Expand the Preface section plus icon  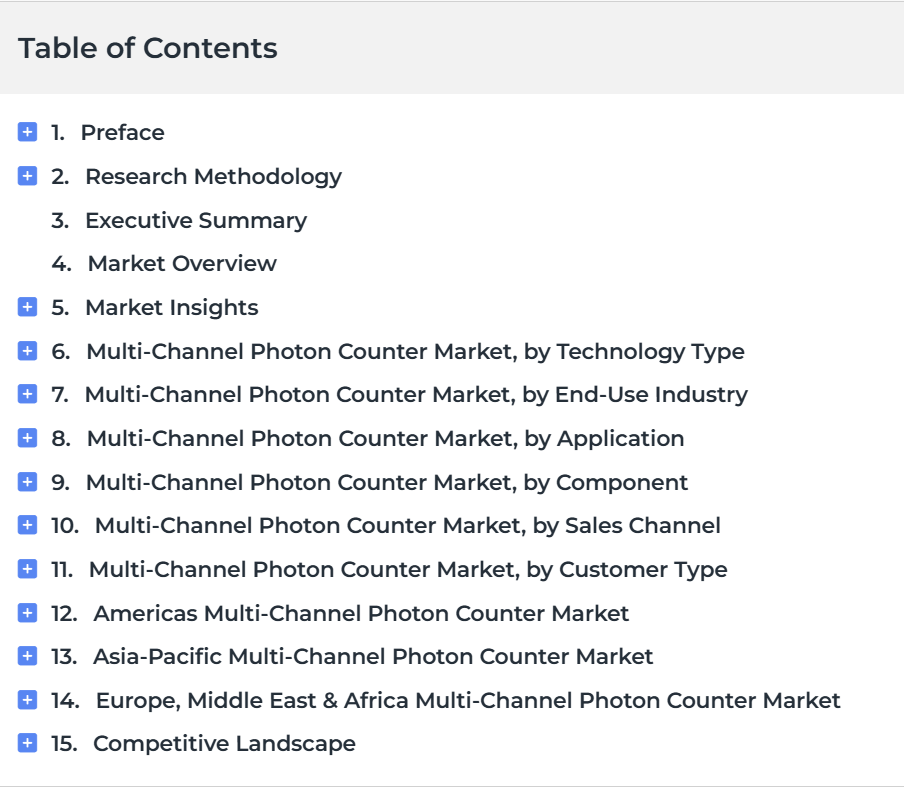pos(27,132)
